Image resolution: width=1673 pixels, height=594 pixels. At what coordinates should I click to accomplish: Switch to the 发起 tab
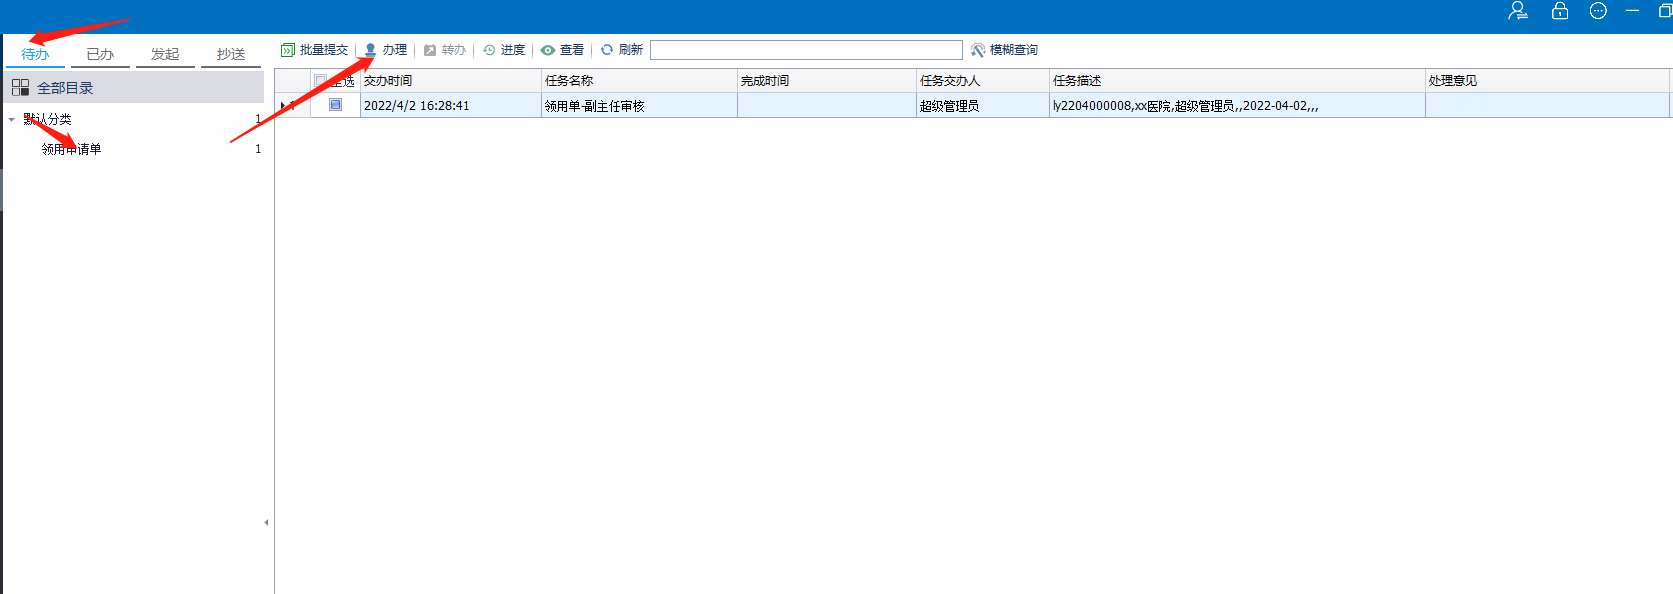[165, 54]
